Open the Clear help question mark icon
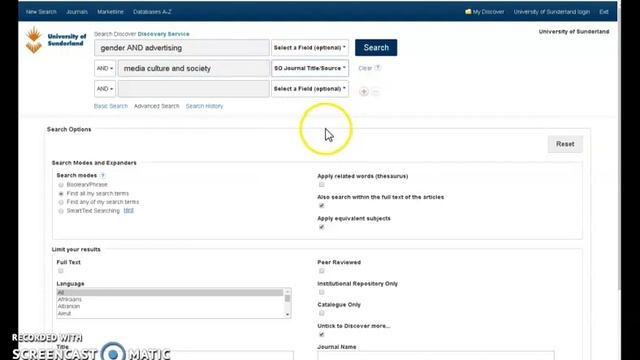The height and width of the screenshot is (360, 640). [x=378, y=68]
